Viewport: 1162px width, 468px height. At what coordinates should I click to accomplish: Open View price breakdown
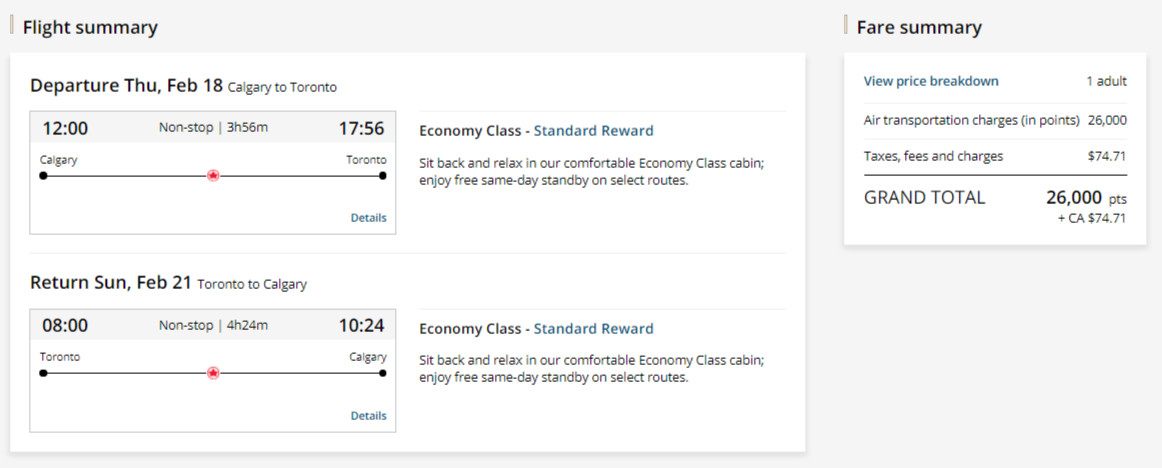(931, 81)
